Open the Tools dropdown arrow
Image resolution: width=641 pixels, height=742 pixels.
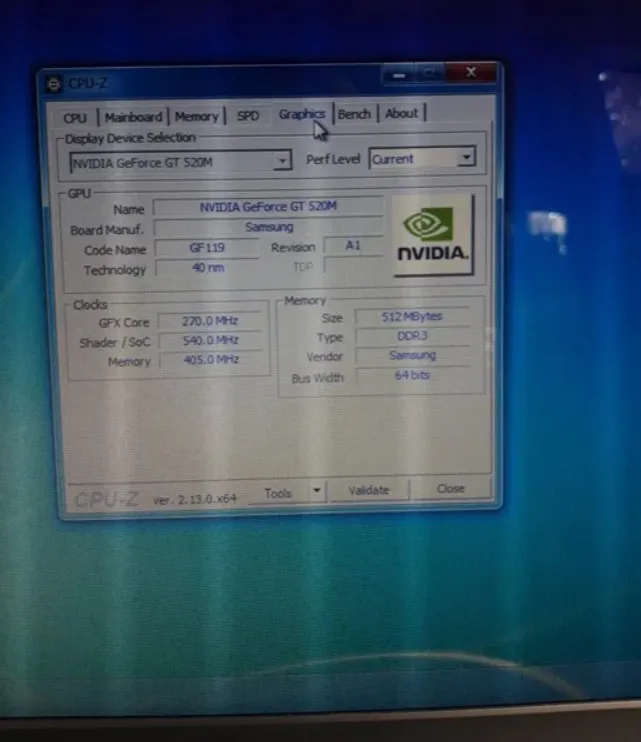pyautogui.click(x=317, y=491)
